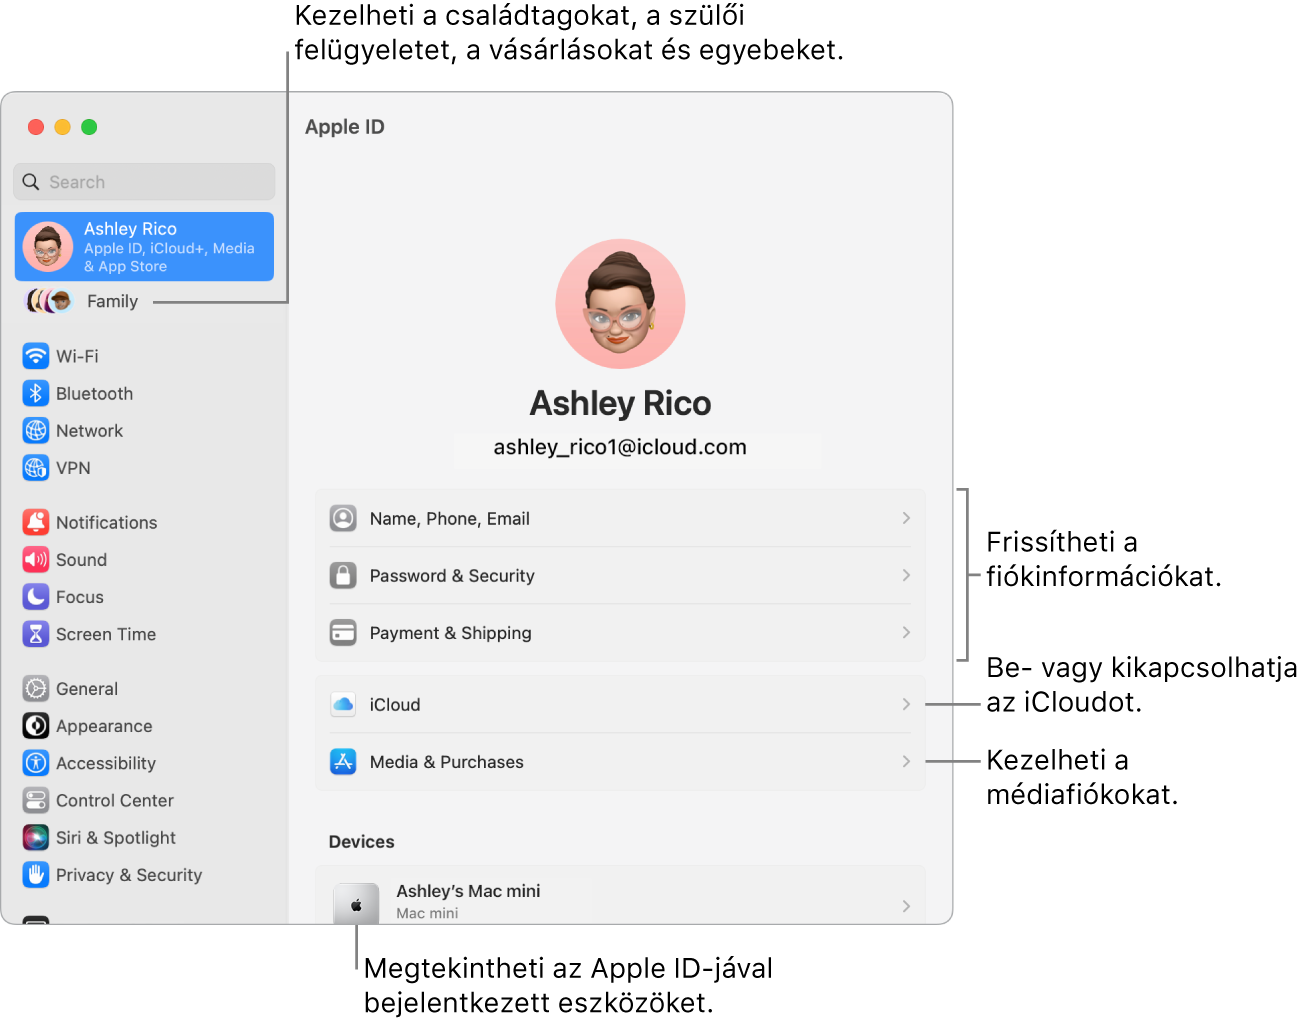1314x1024 pixels.
Task: Open Screen Time via its hourglass icon
Action: pos(36,633)
